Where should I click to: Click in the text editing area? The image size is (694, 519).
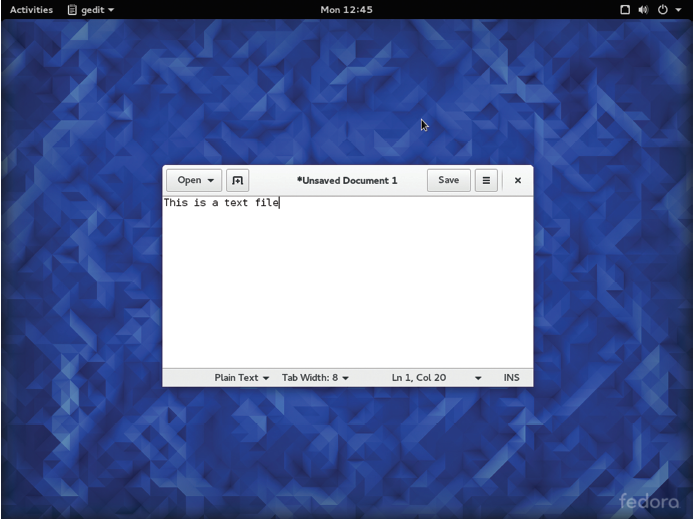[347, 282]
